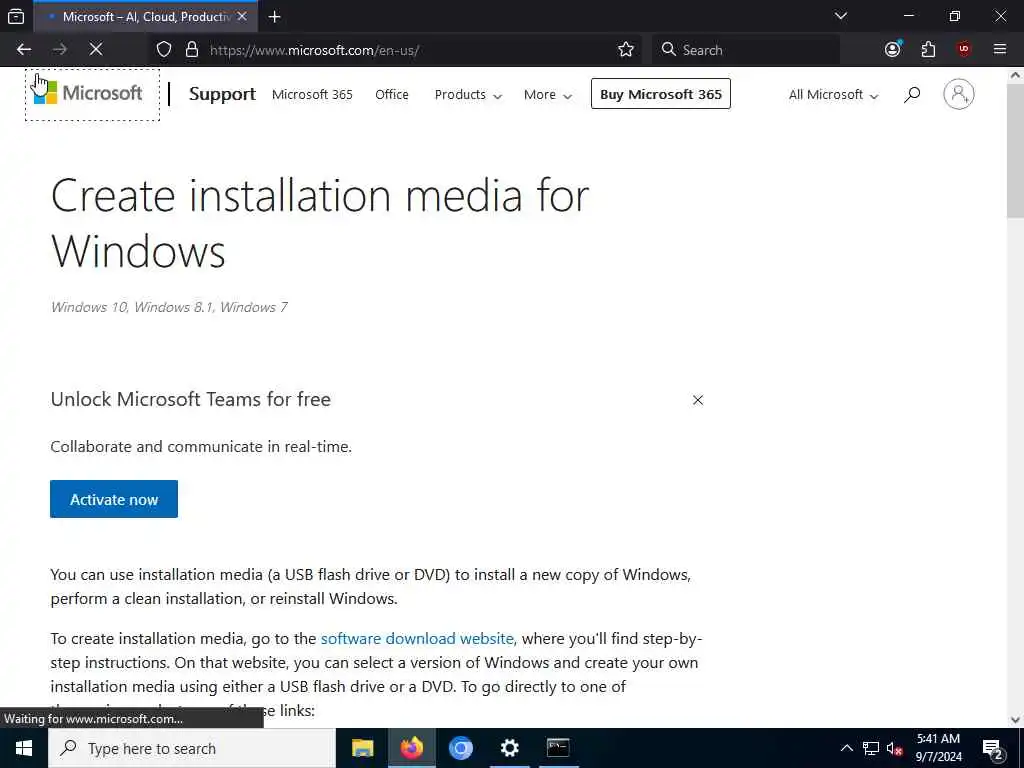Click the Firefox taskbar icon

pyautogui.click(x=411, y=748)
